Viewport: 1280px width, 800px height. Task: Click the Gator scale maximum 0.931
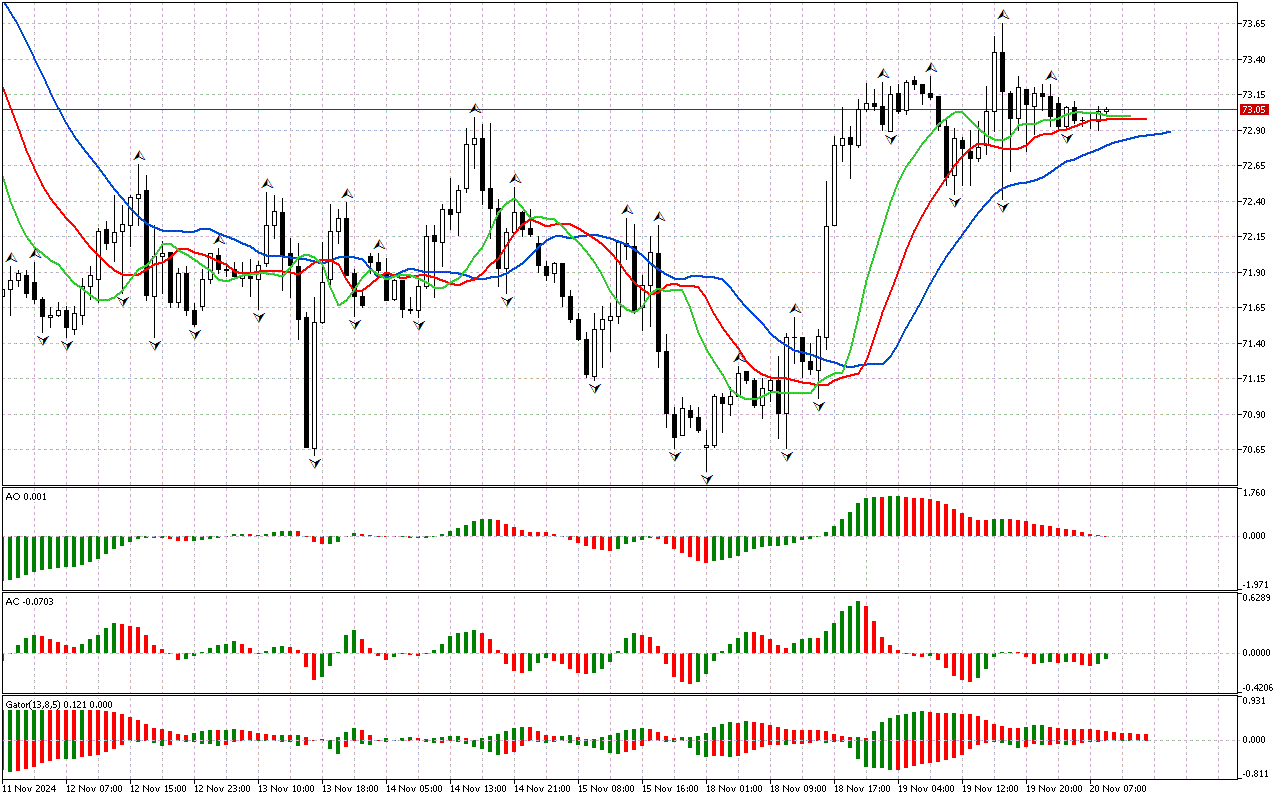coord(1254,702)
